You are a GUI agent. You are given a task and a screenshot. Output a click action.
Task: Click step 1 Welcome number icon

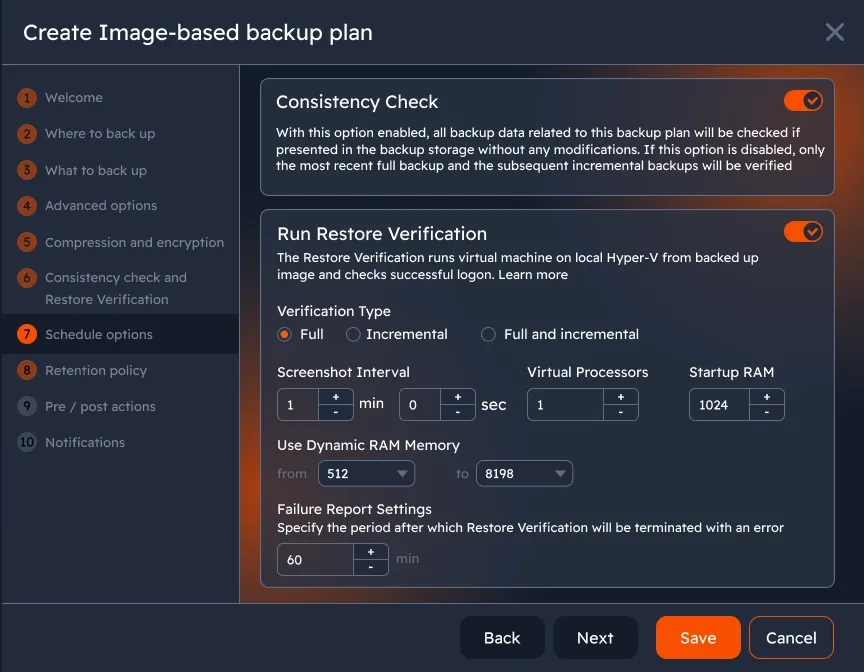[27, 98]
